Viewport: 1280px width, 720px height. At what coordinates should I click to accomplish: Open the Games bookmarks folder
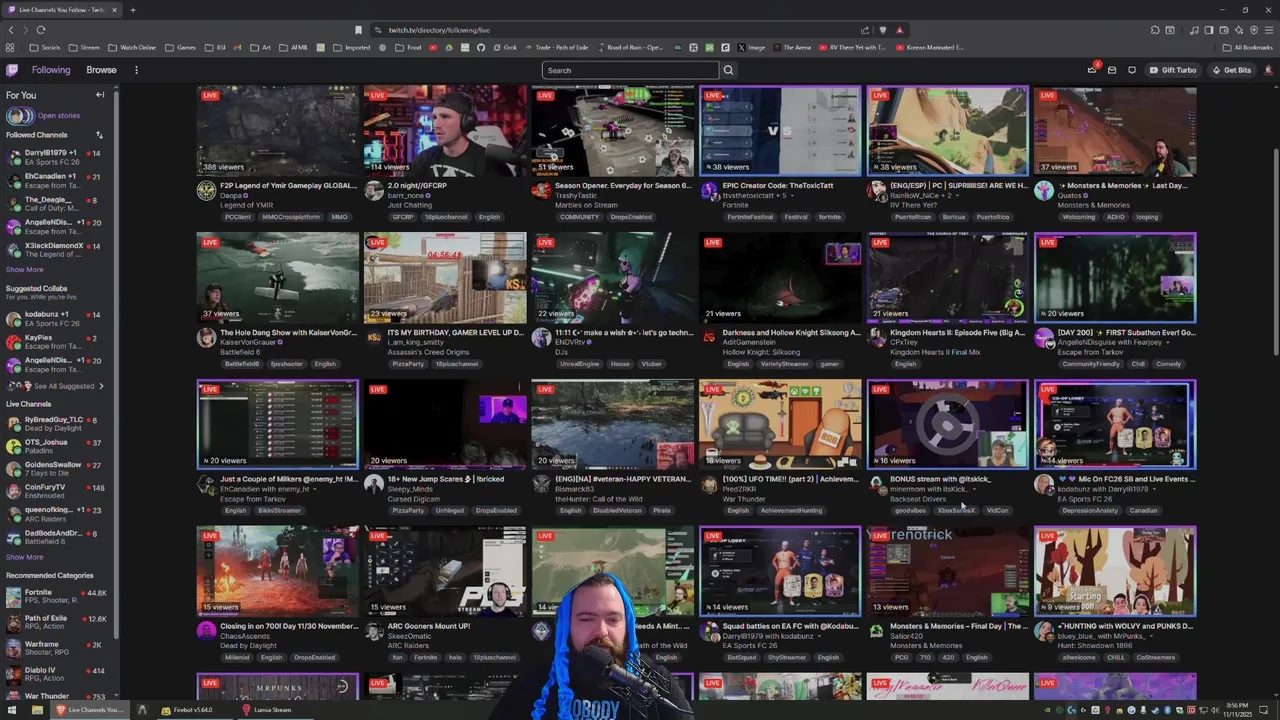181,47
